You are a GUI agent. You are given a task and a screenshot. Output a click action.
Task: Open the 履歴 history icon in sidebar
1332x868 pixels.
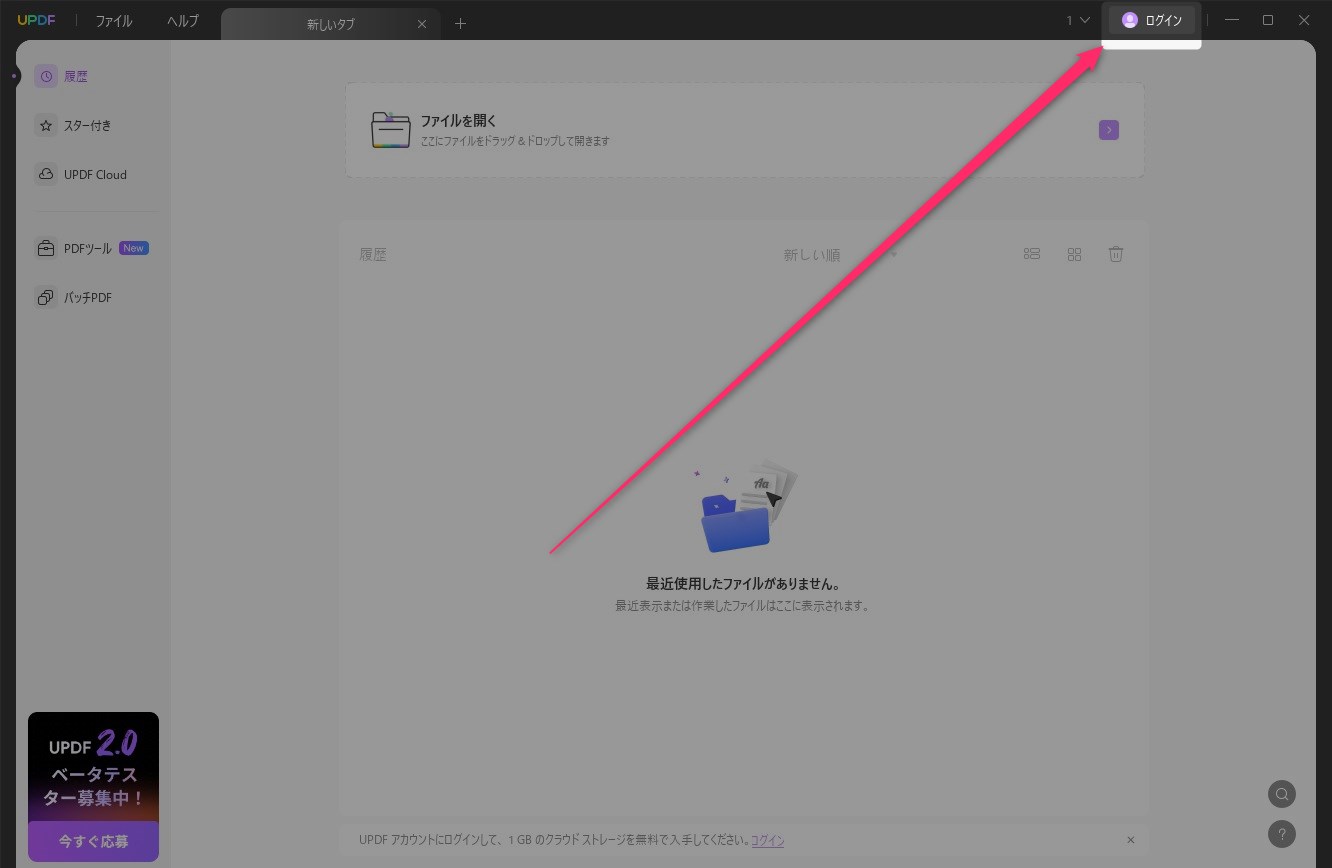46,76
